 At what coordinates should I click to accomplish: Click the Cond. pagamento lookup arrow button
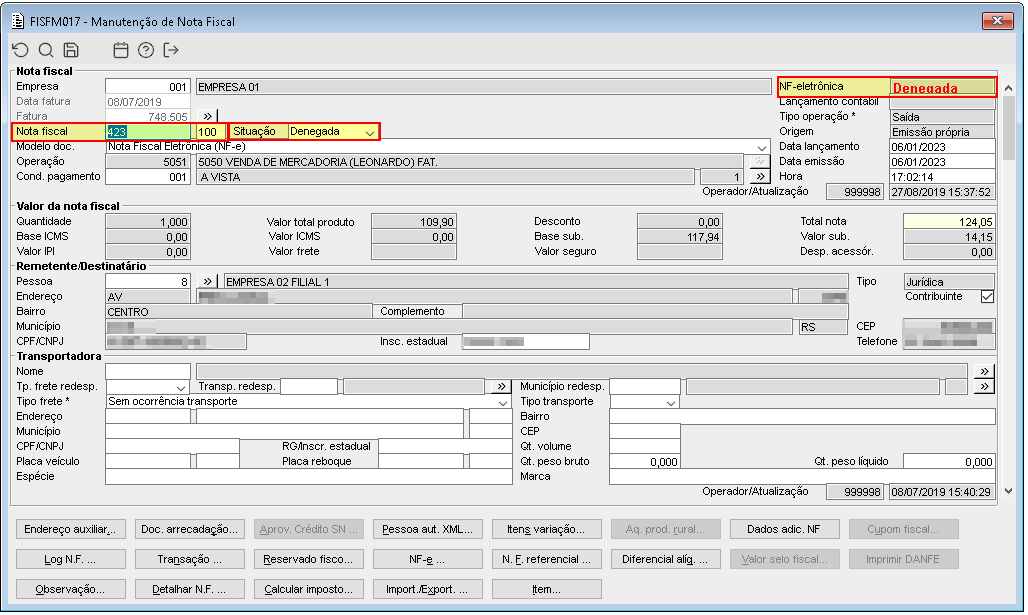760,176
